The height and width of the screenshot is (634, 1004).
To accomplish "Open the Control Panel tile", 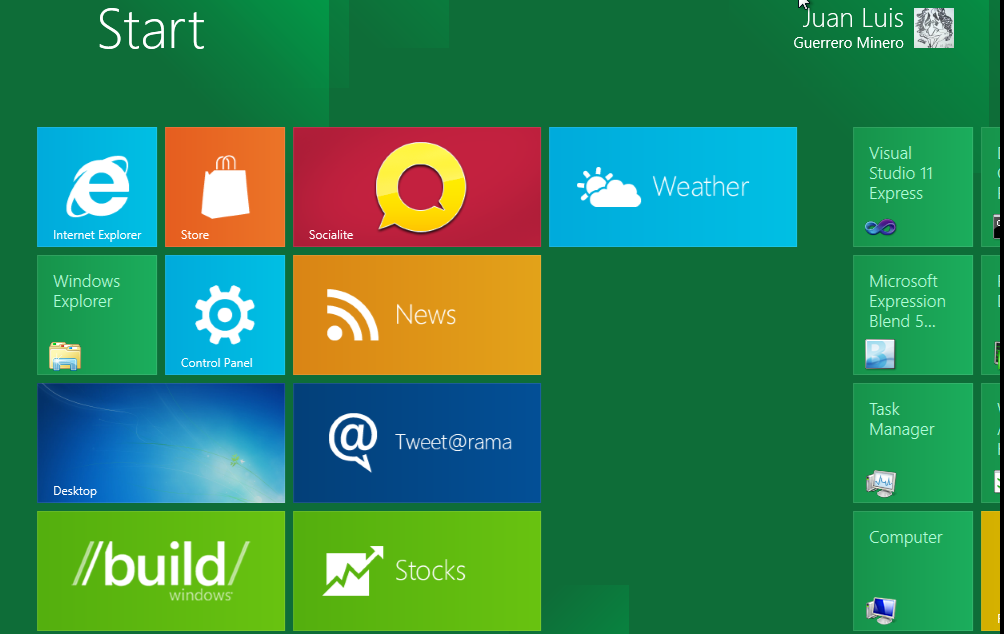I will coord(224,315).
